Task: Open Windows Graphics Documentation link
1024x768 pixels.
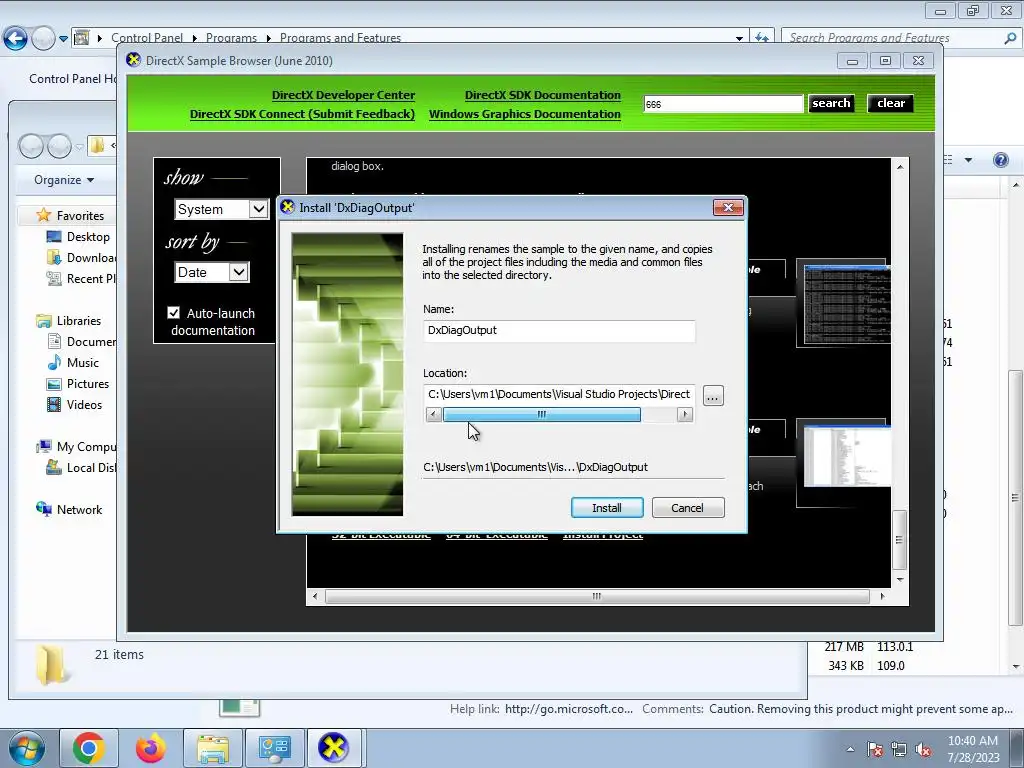Action: [x=524, y=114]
